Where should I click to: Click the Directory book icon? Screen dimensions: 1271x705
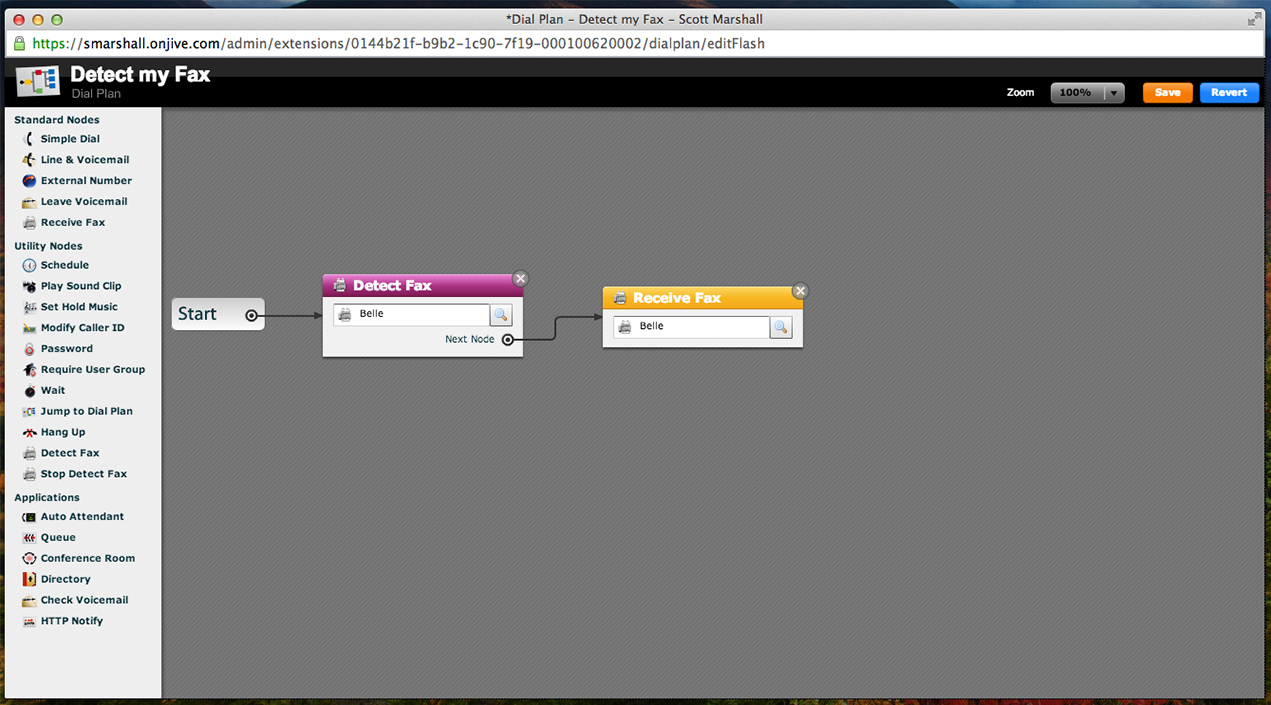tap(29, 579)
